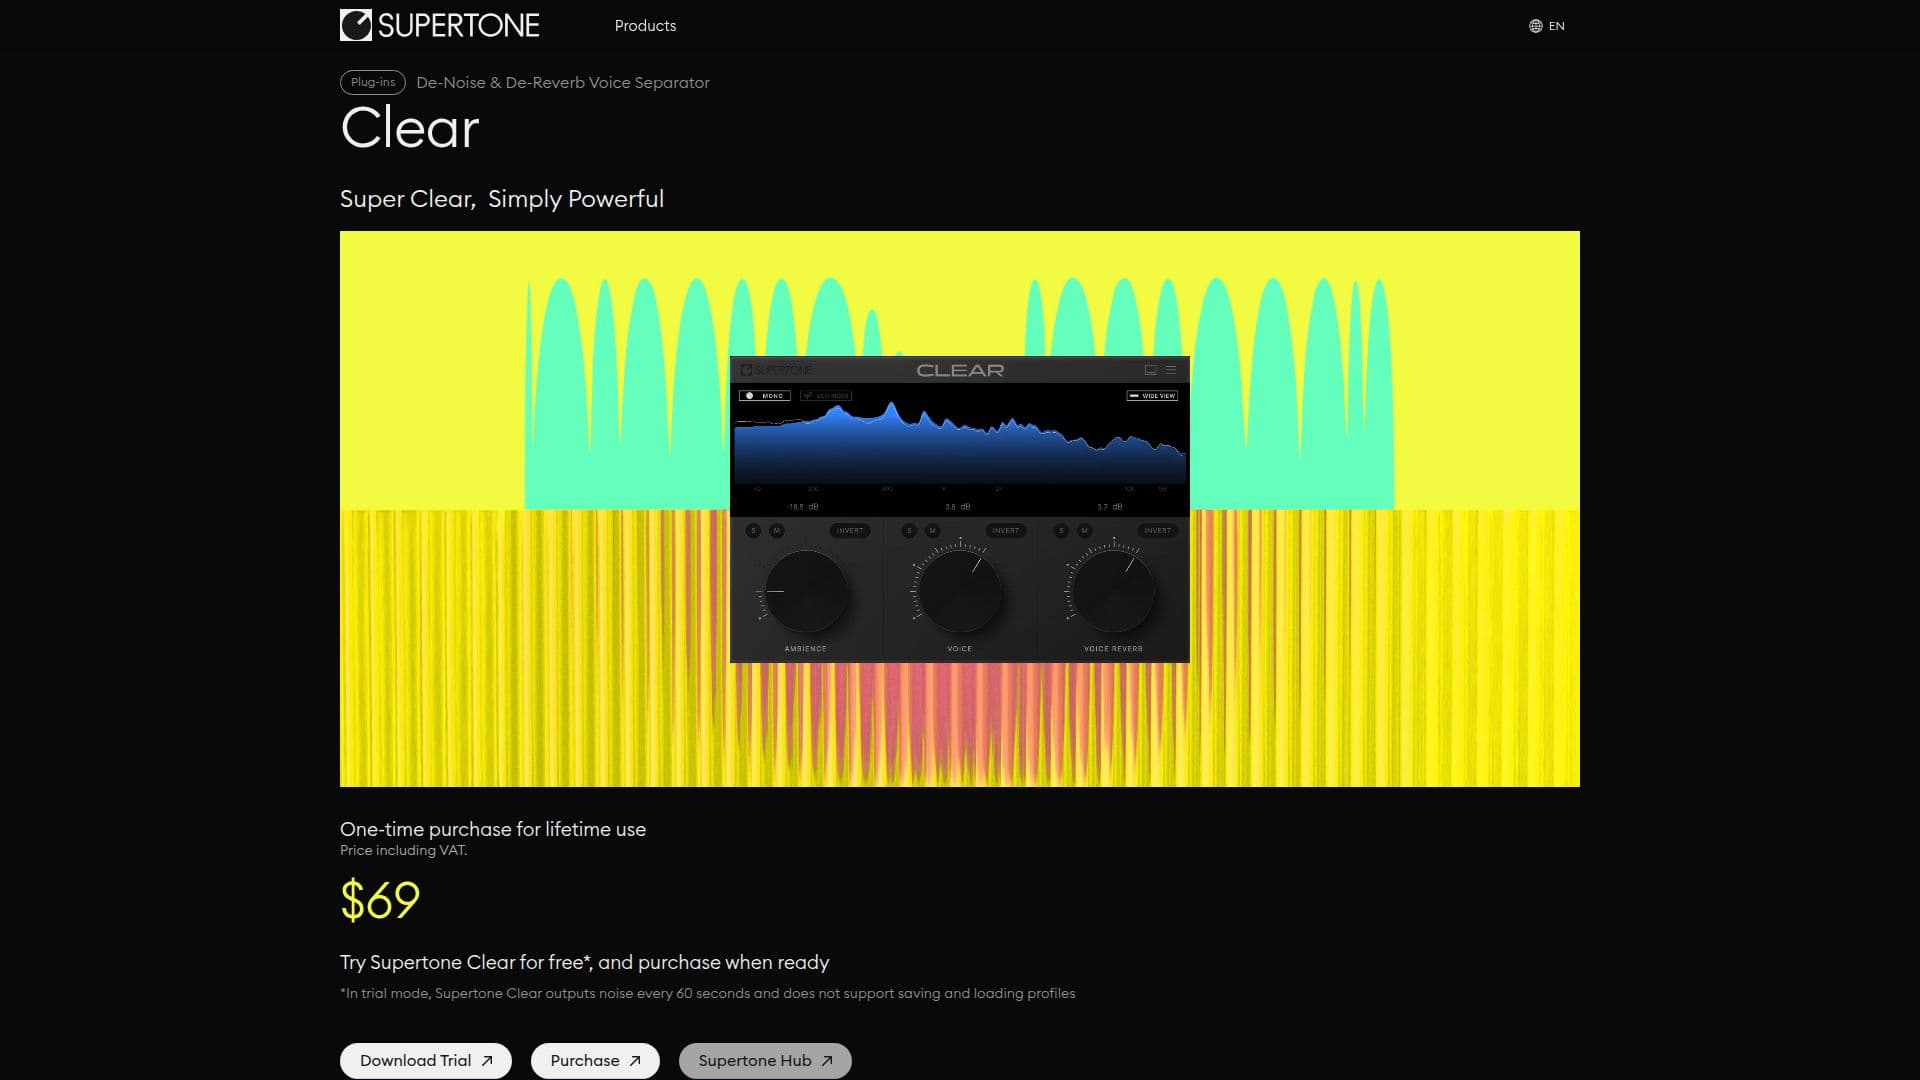Click the 'Try Supertone Clear for free*, and purchase when ready' line

point(585,962)
